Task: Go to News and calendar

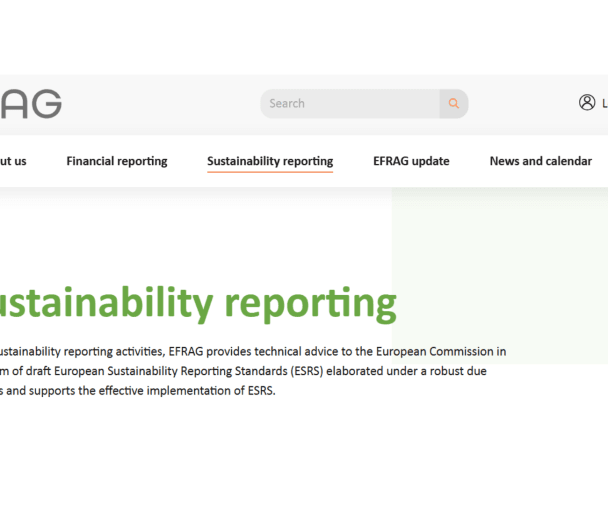Action: click(540, 161)
